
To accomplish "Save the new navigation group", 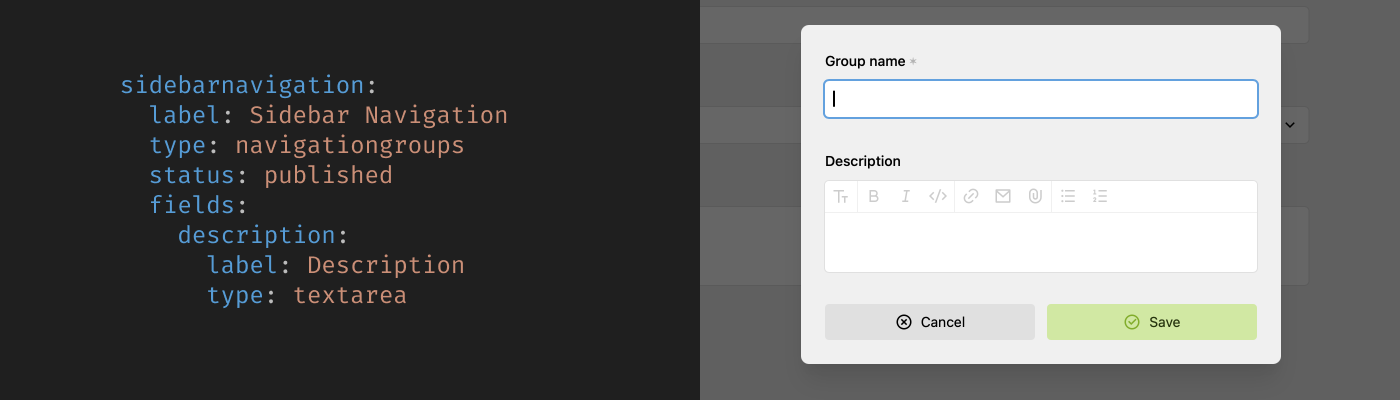I will point(1151,322).
